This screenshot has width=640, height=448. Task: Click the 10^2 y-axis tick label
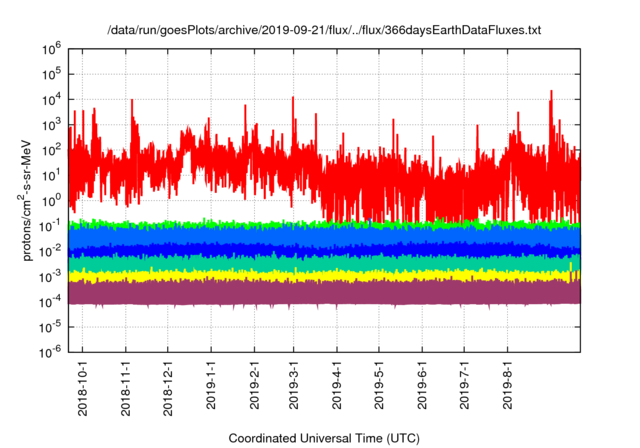point(51,150)
